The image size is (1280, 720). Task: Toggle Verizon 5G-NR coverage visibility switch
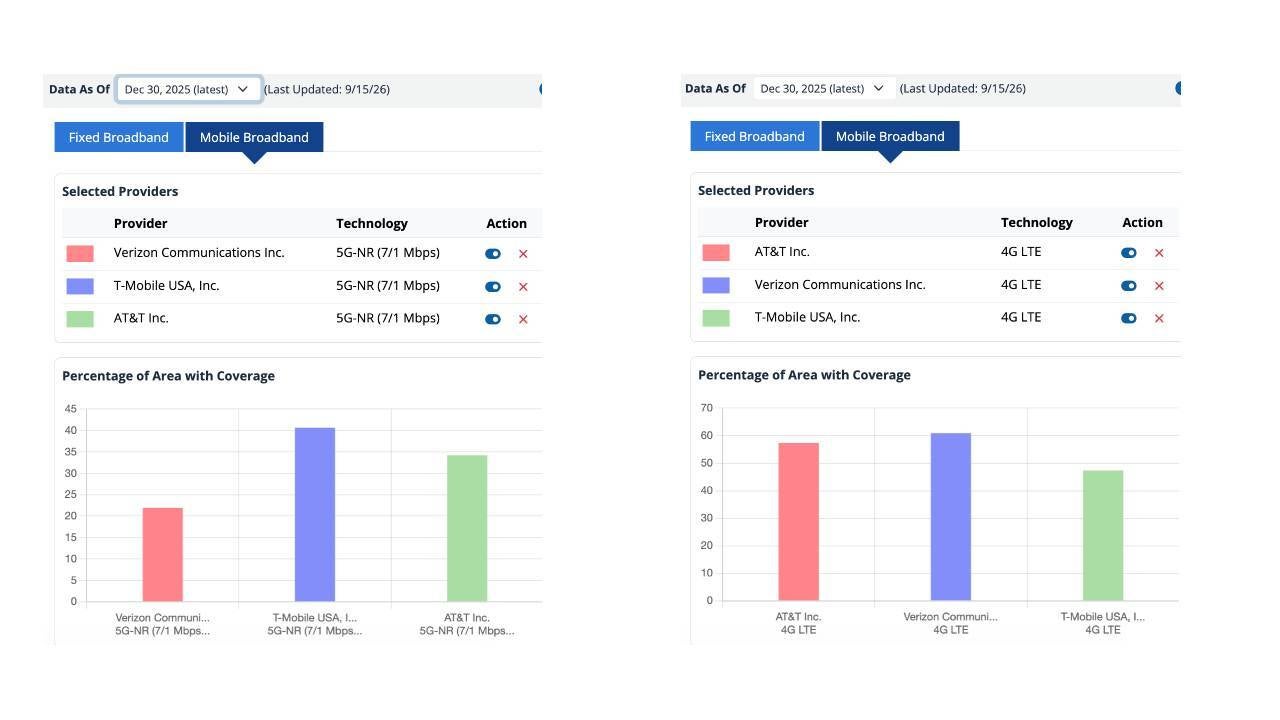[x=493, y=254]
